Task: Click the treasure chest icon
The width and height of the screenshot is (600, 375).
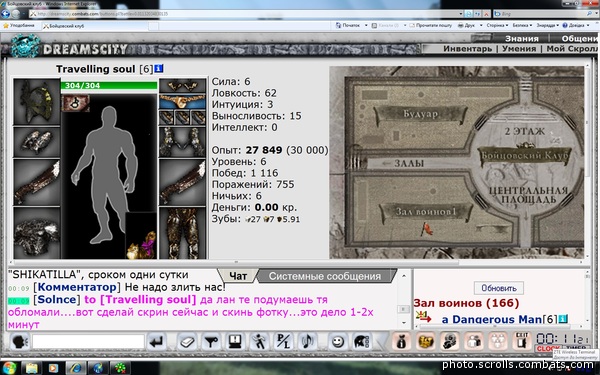Action: 425,341
